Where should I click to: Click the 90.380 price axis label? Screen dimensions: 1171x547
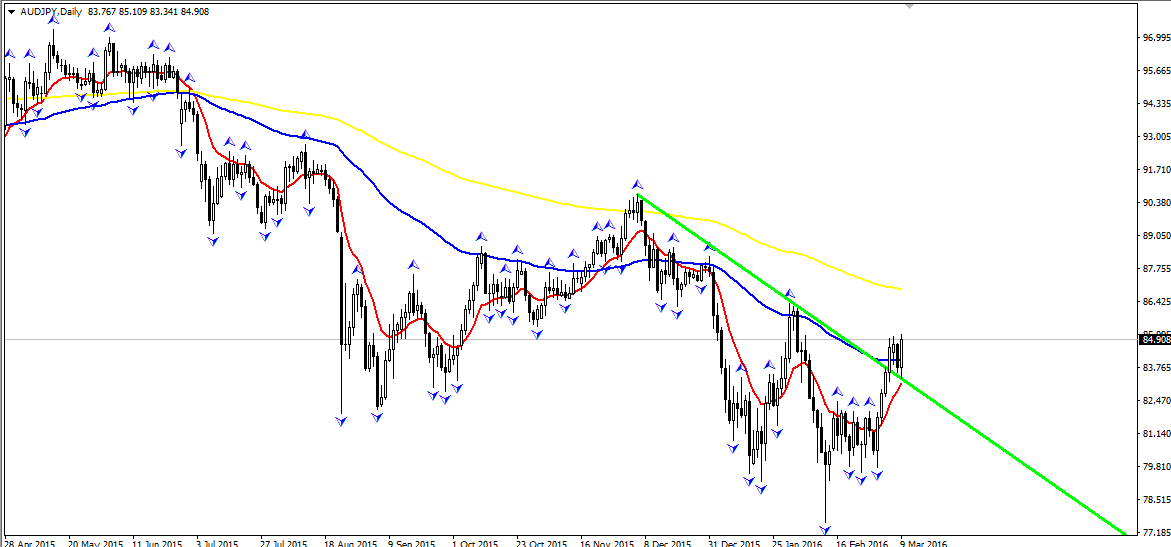point(1155,203)
